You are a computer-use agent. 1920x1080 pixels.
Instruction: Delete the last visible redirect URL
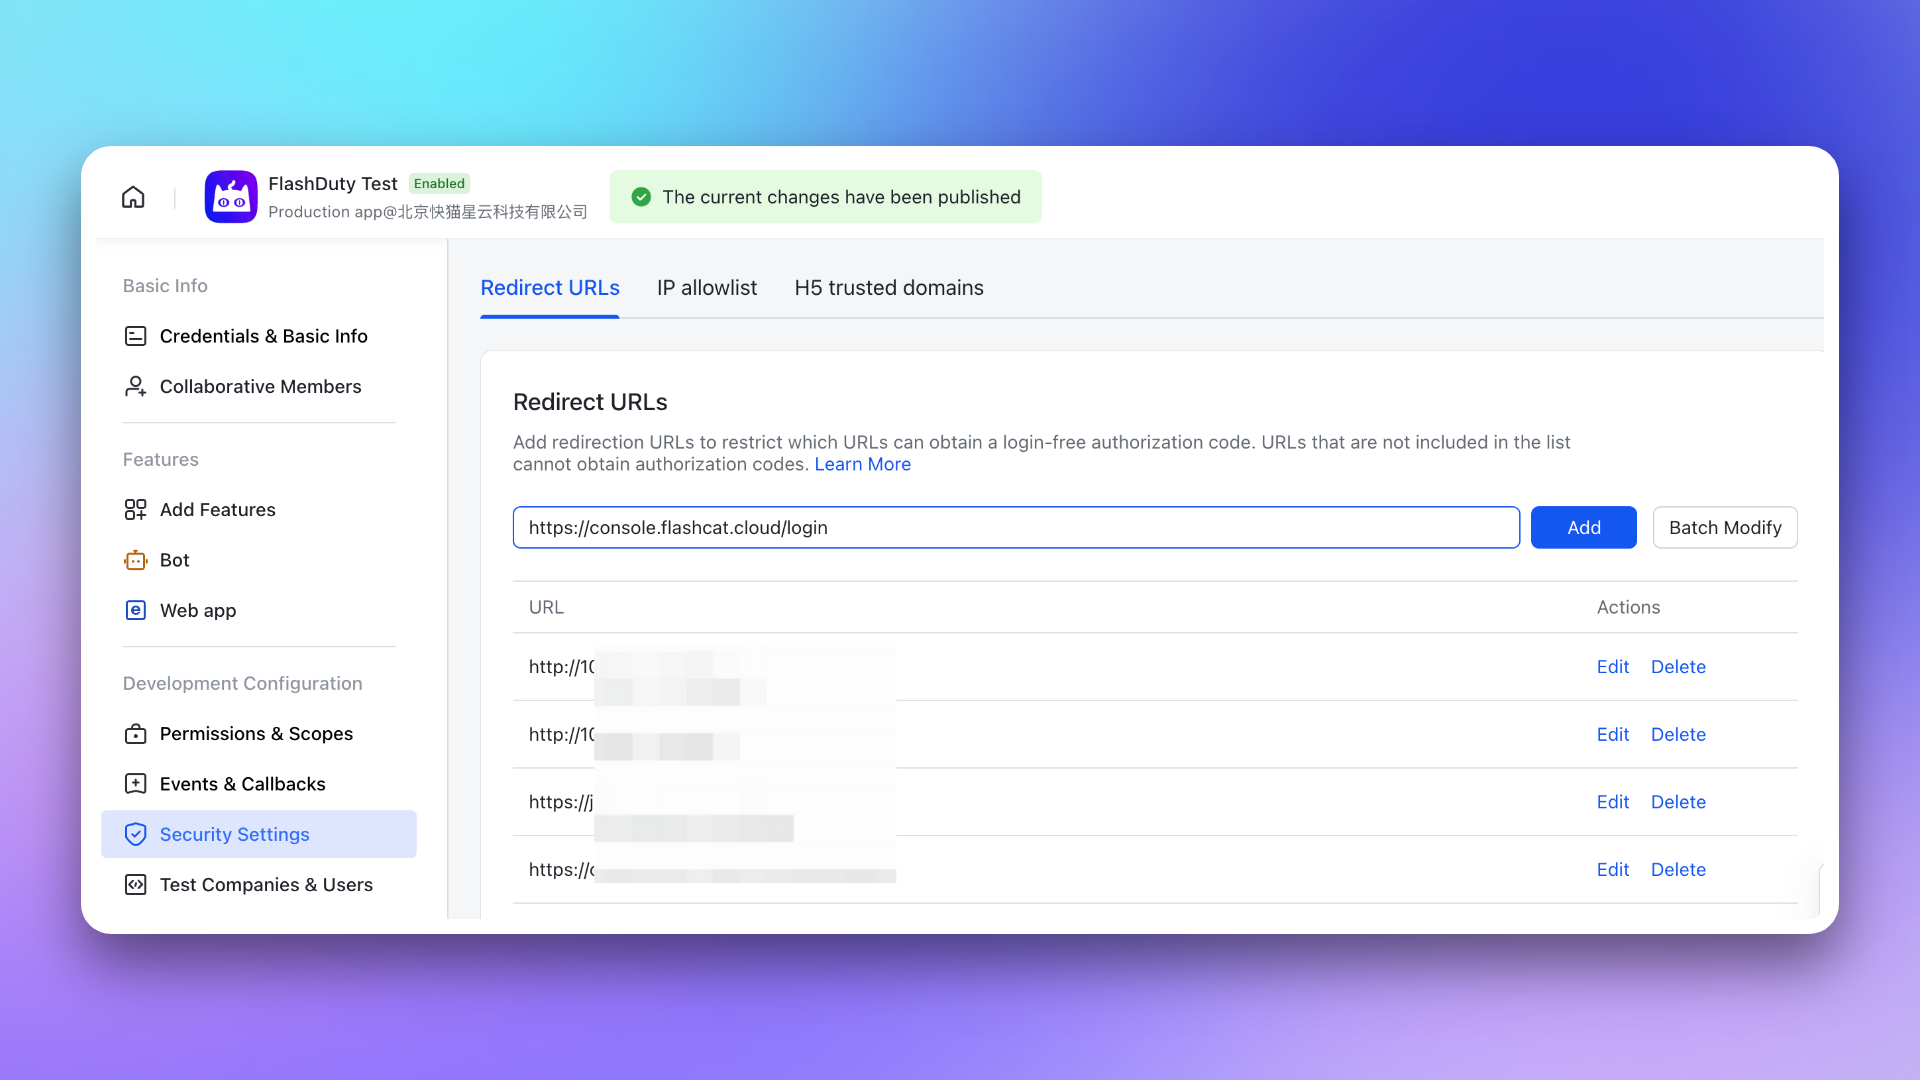coord(1677,870)
